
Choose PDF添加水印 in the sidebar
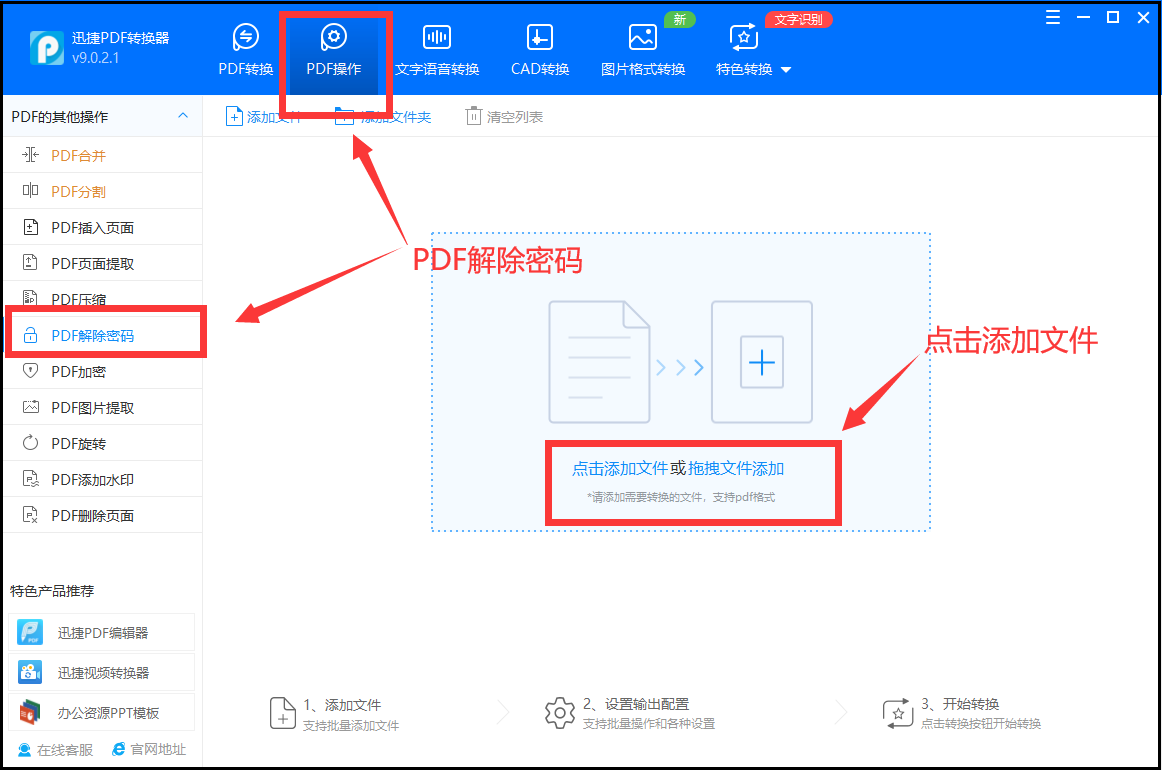103,479
